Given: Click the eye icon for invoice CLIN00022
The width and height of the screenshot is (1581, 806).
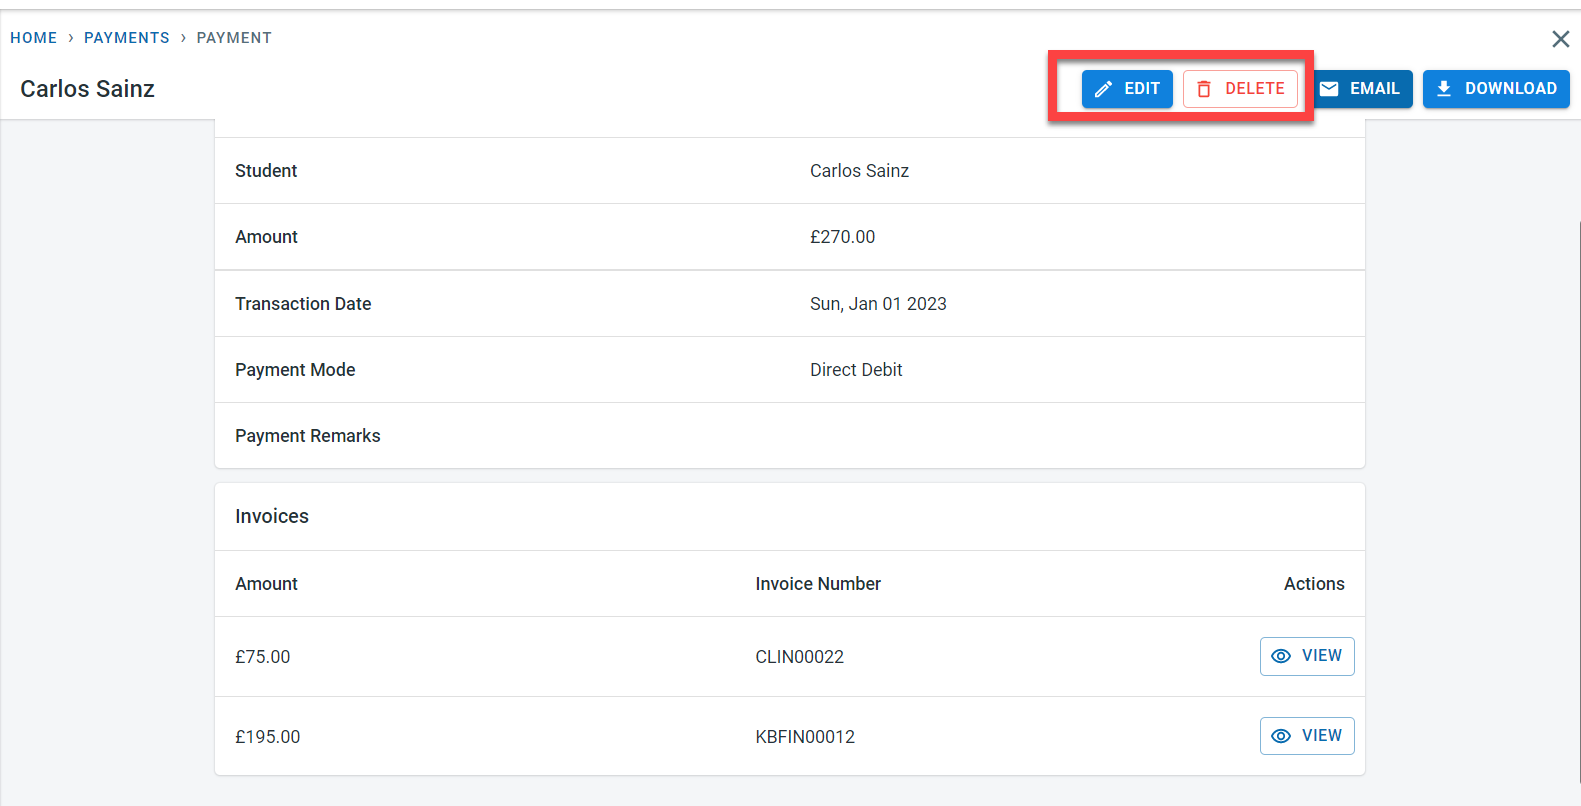Looking at the screenshot, I should (x=1280, y=656).
